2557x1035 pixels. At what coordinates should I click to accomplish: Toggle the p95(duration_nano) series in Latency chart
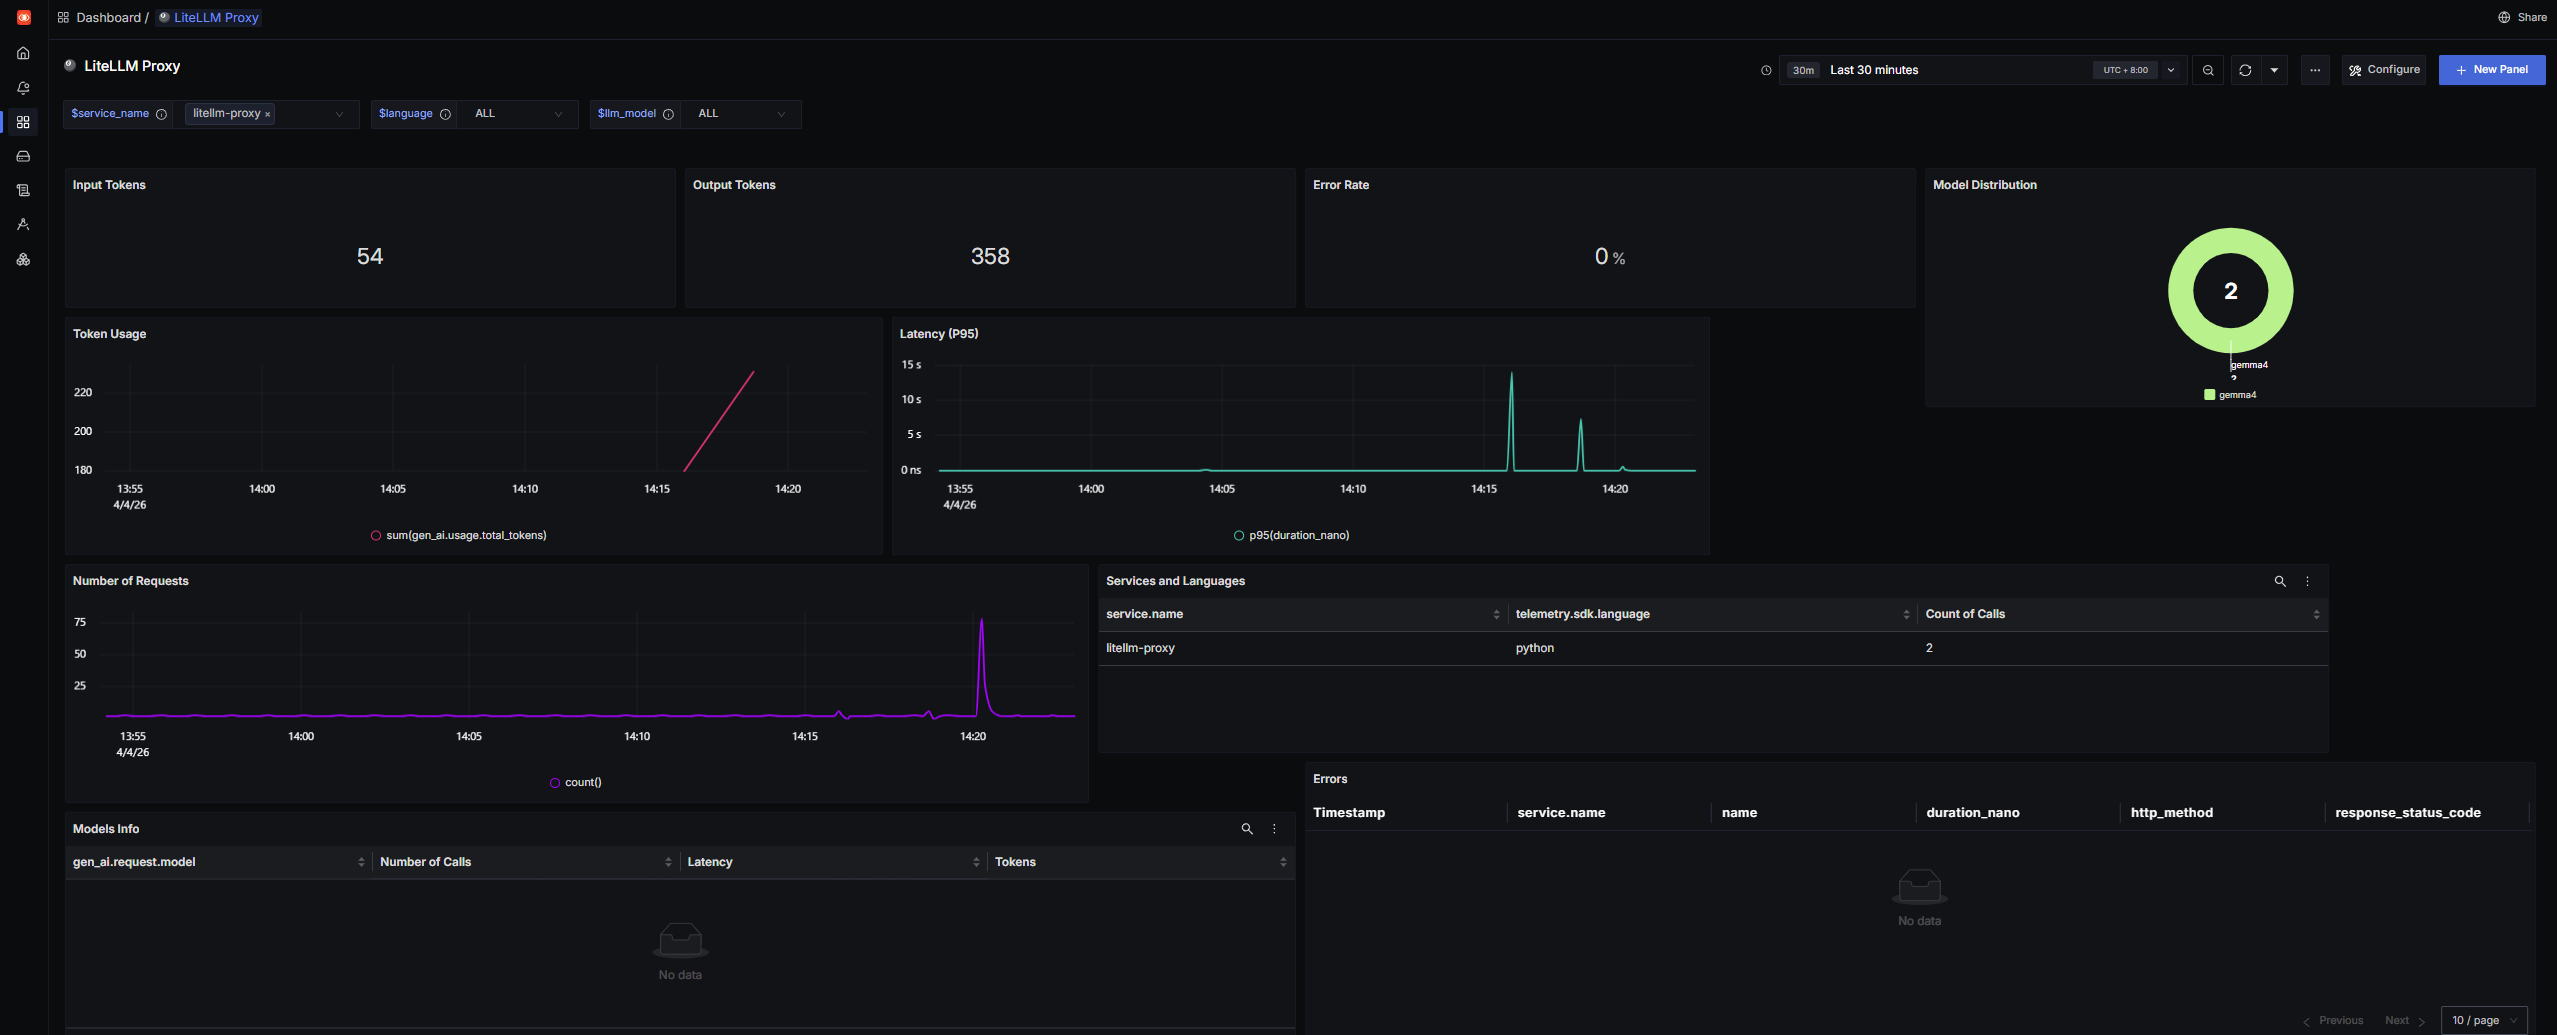pos(1292,535)
